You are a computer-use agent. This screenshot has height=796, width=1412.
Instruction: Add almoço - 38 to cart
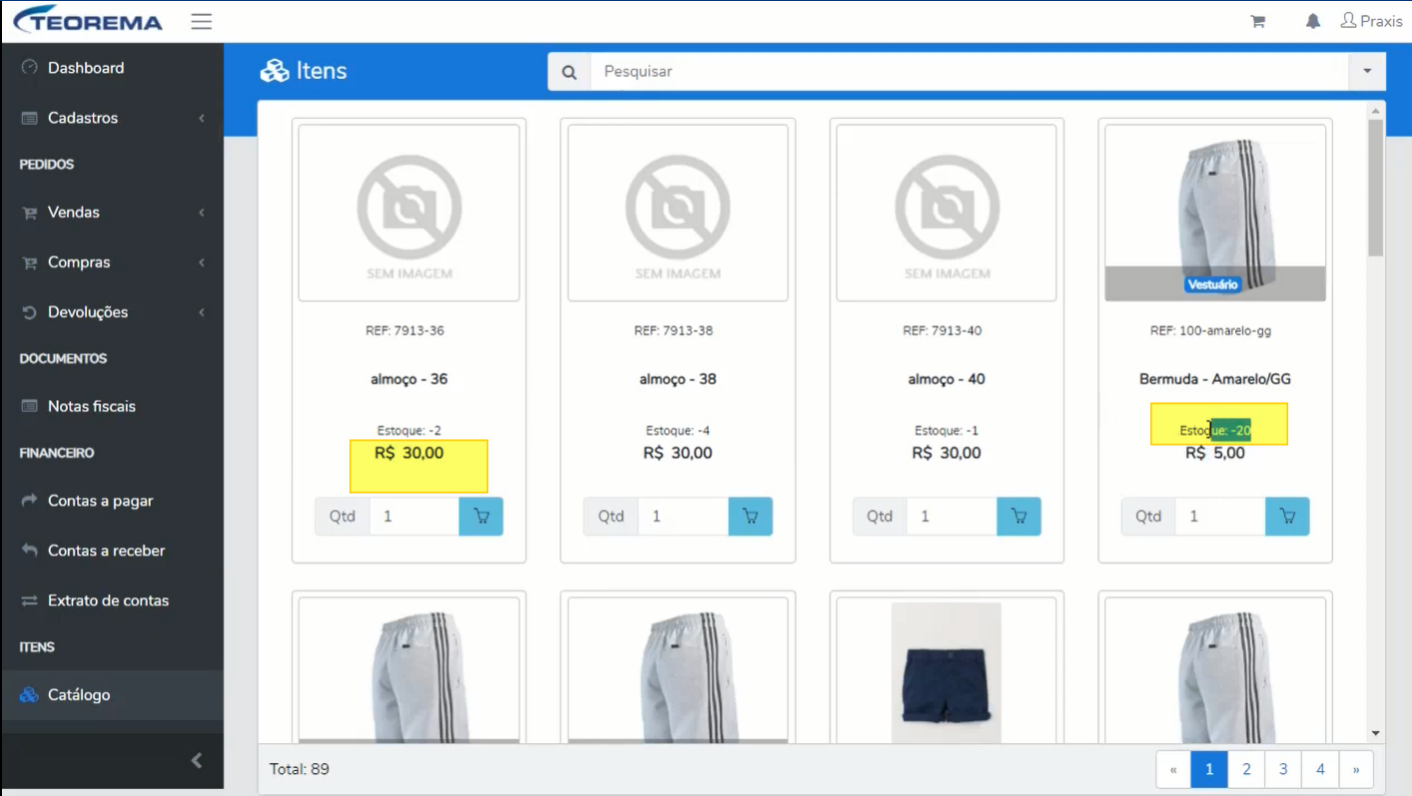coord(750,516)
